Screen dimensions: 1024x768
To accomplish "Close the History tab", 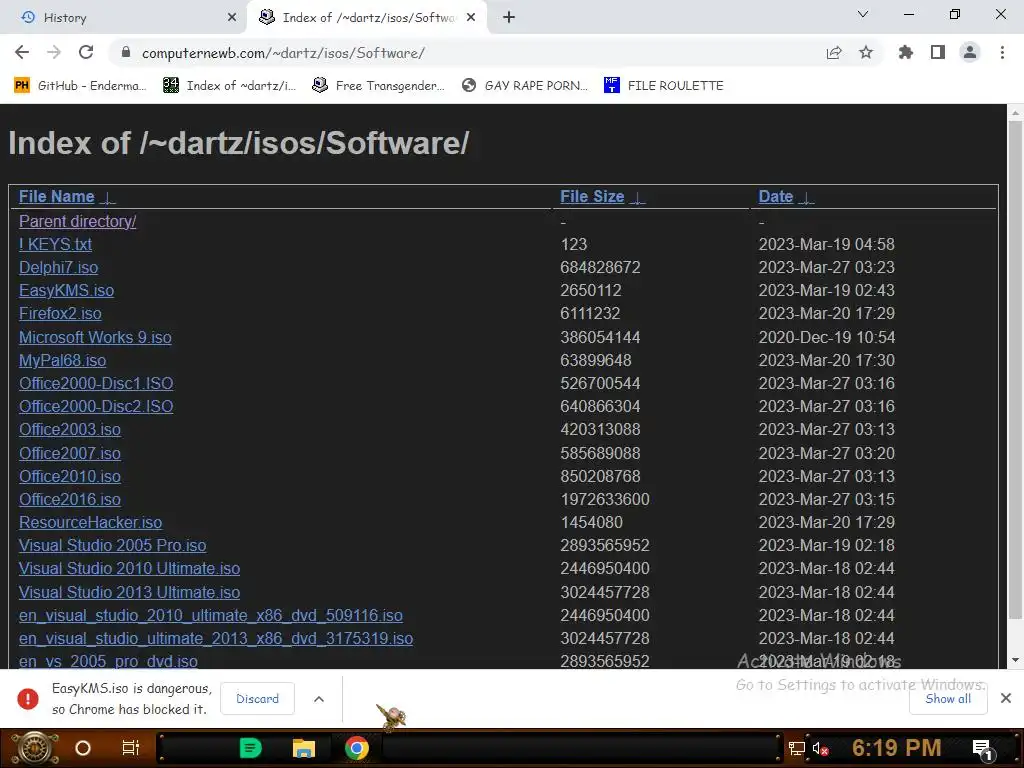I will coord(232,18).
